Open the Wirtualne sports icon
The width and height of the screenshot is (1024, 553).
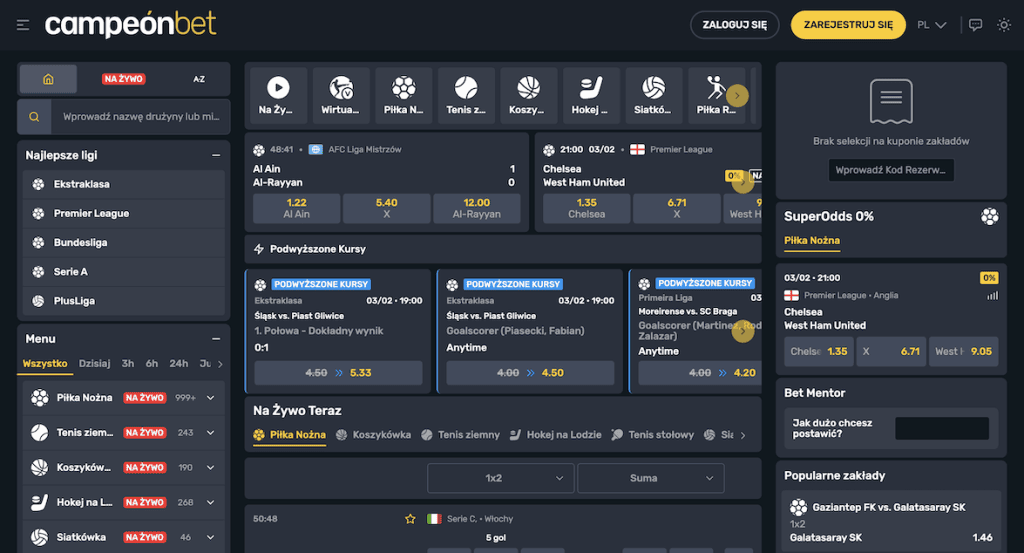click(x=340, y=87)
